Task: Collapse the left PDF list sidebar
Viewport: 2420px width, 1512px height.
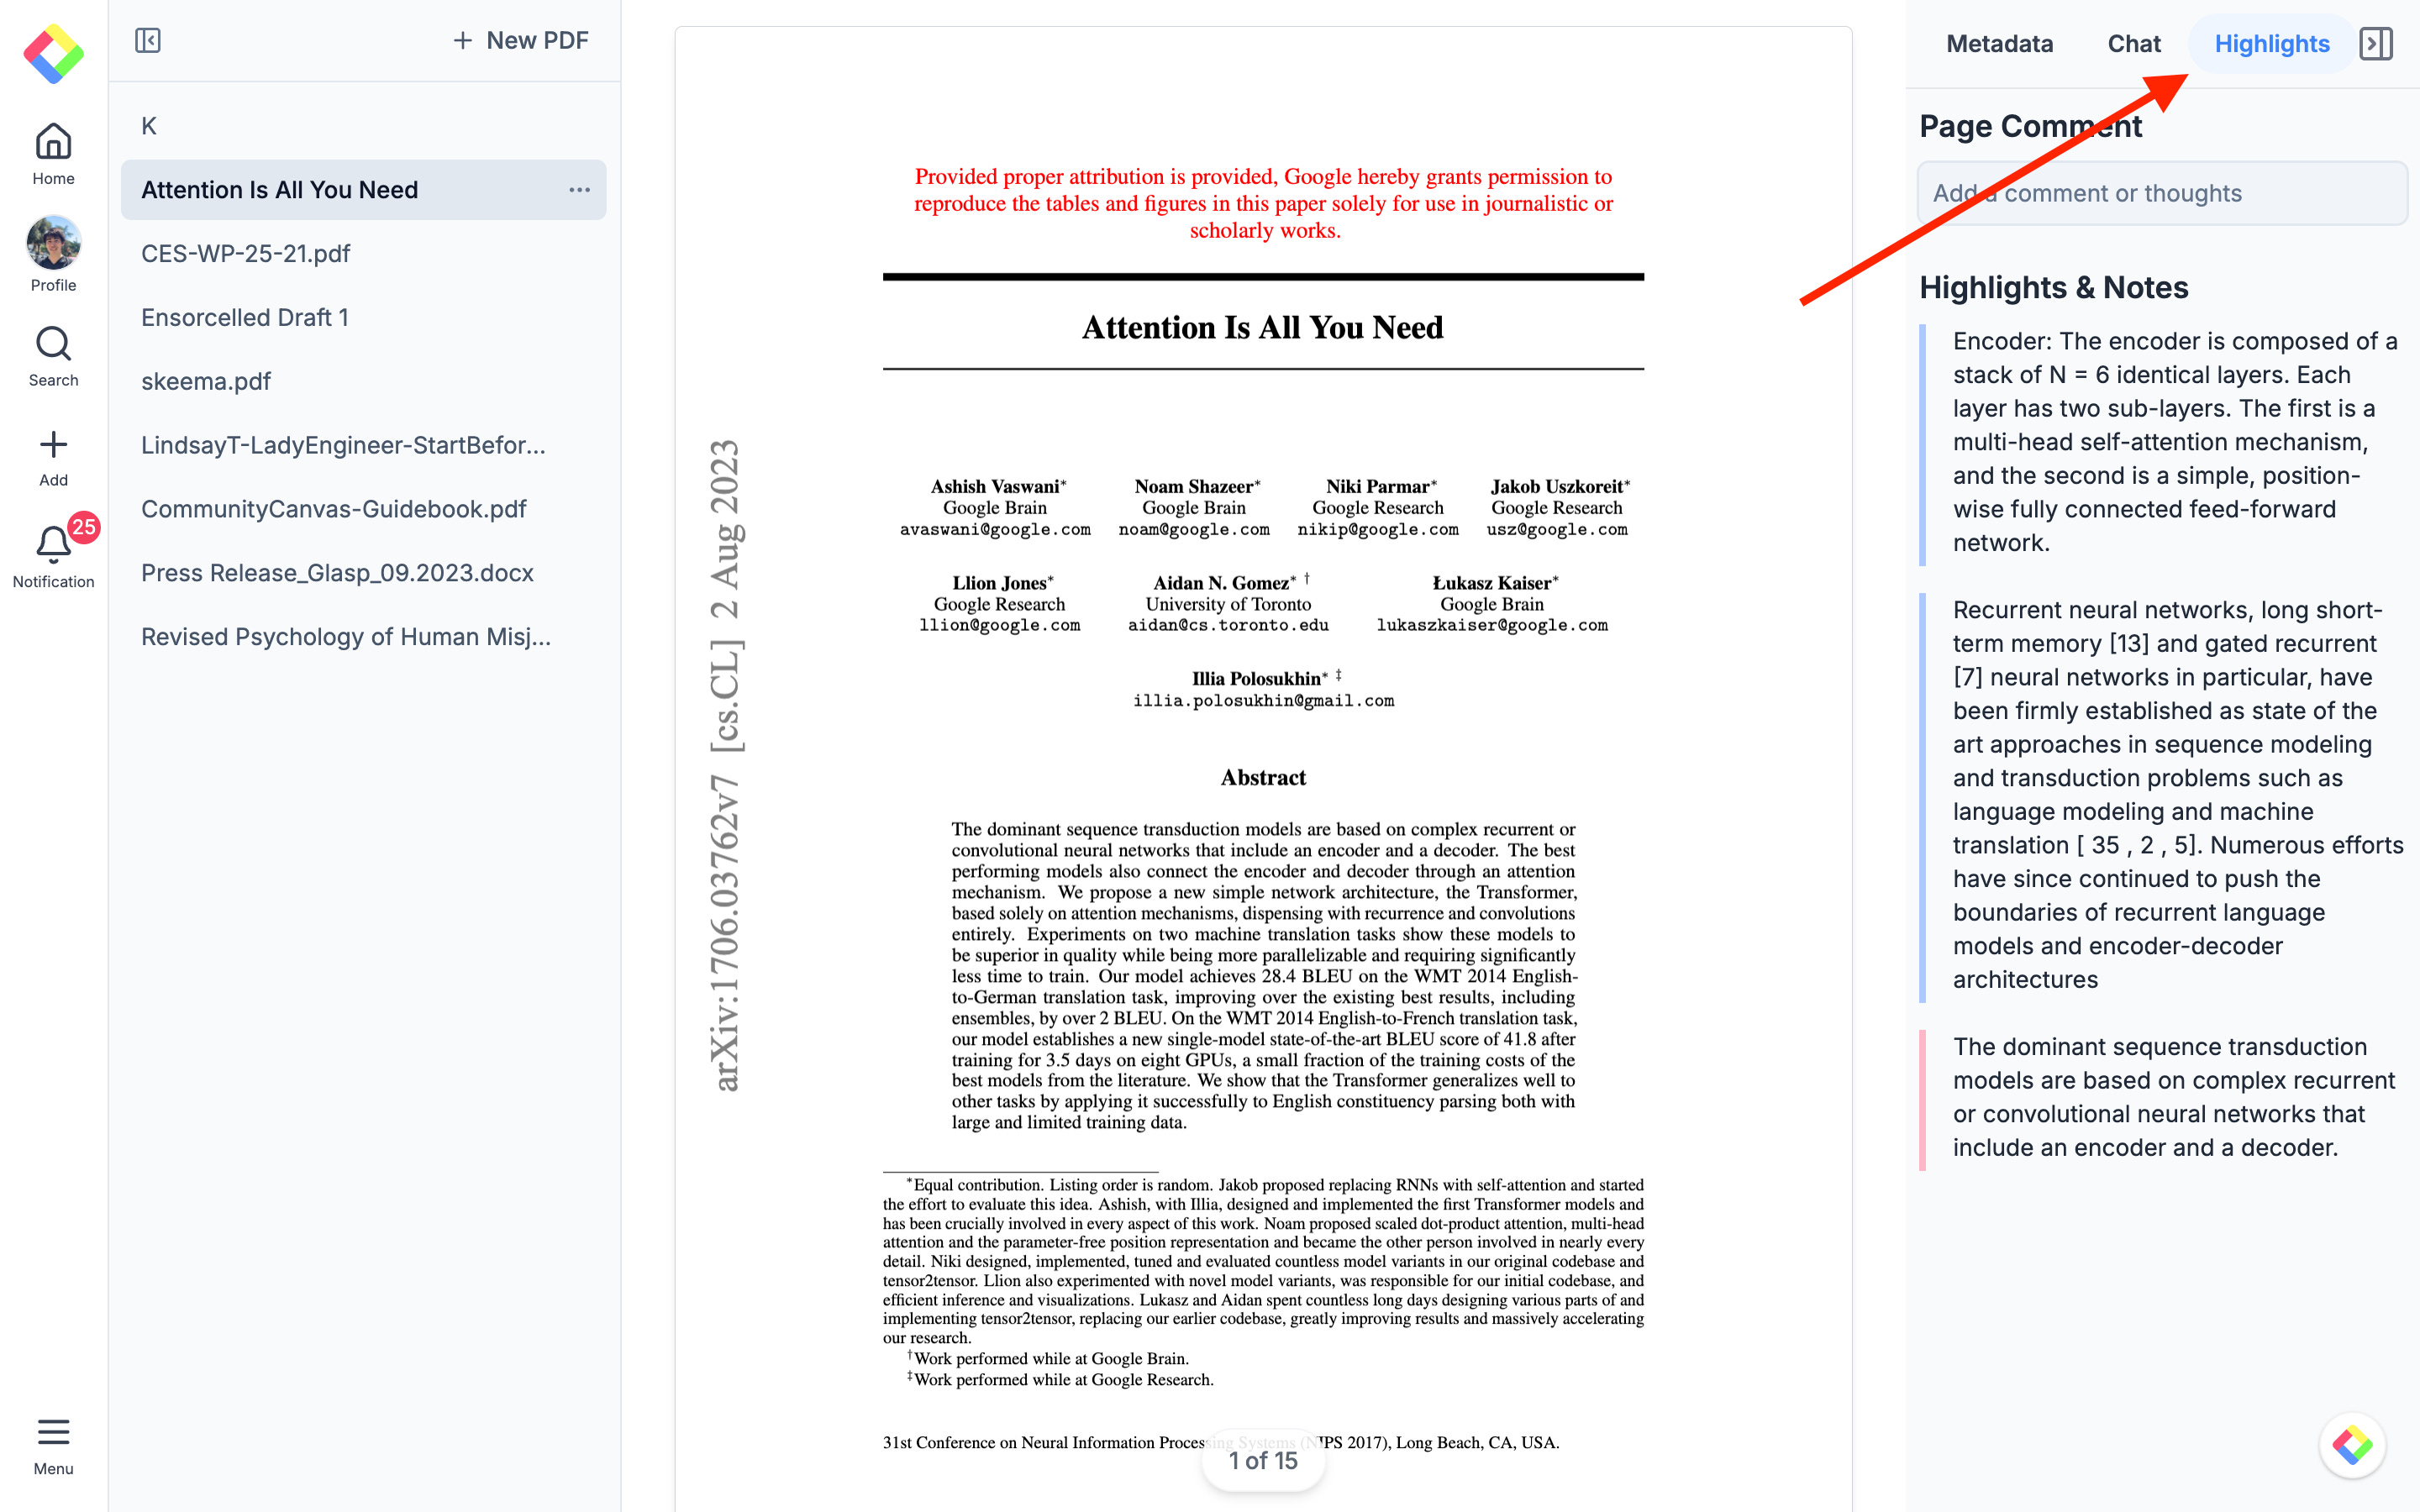Action: [x=148, y=41]
